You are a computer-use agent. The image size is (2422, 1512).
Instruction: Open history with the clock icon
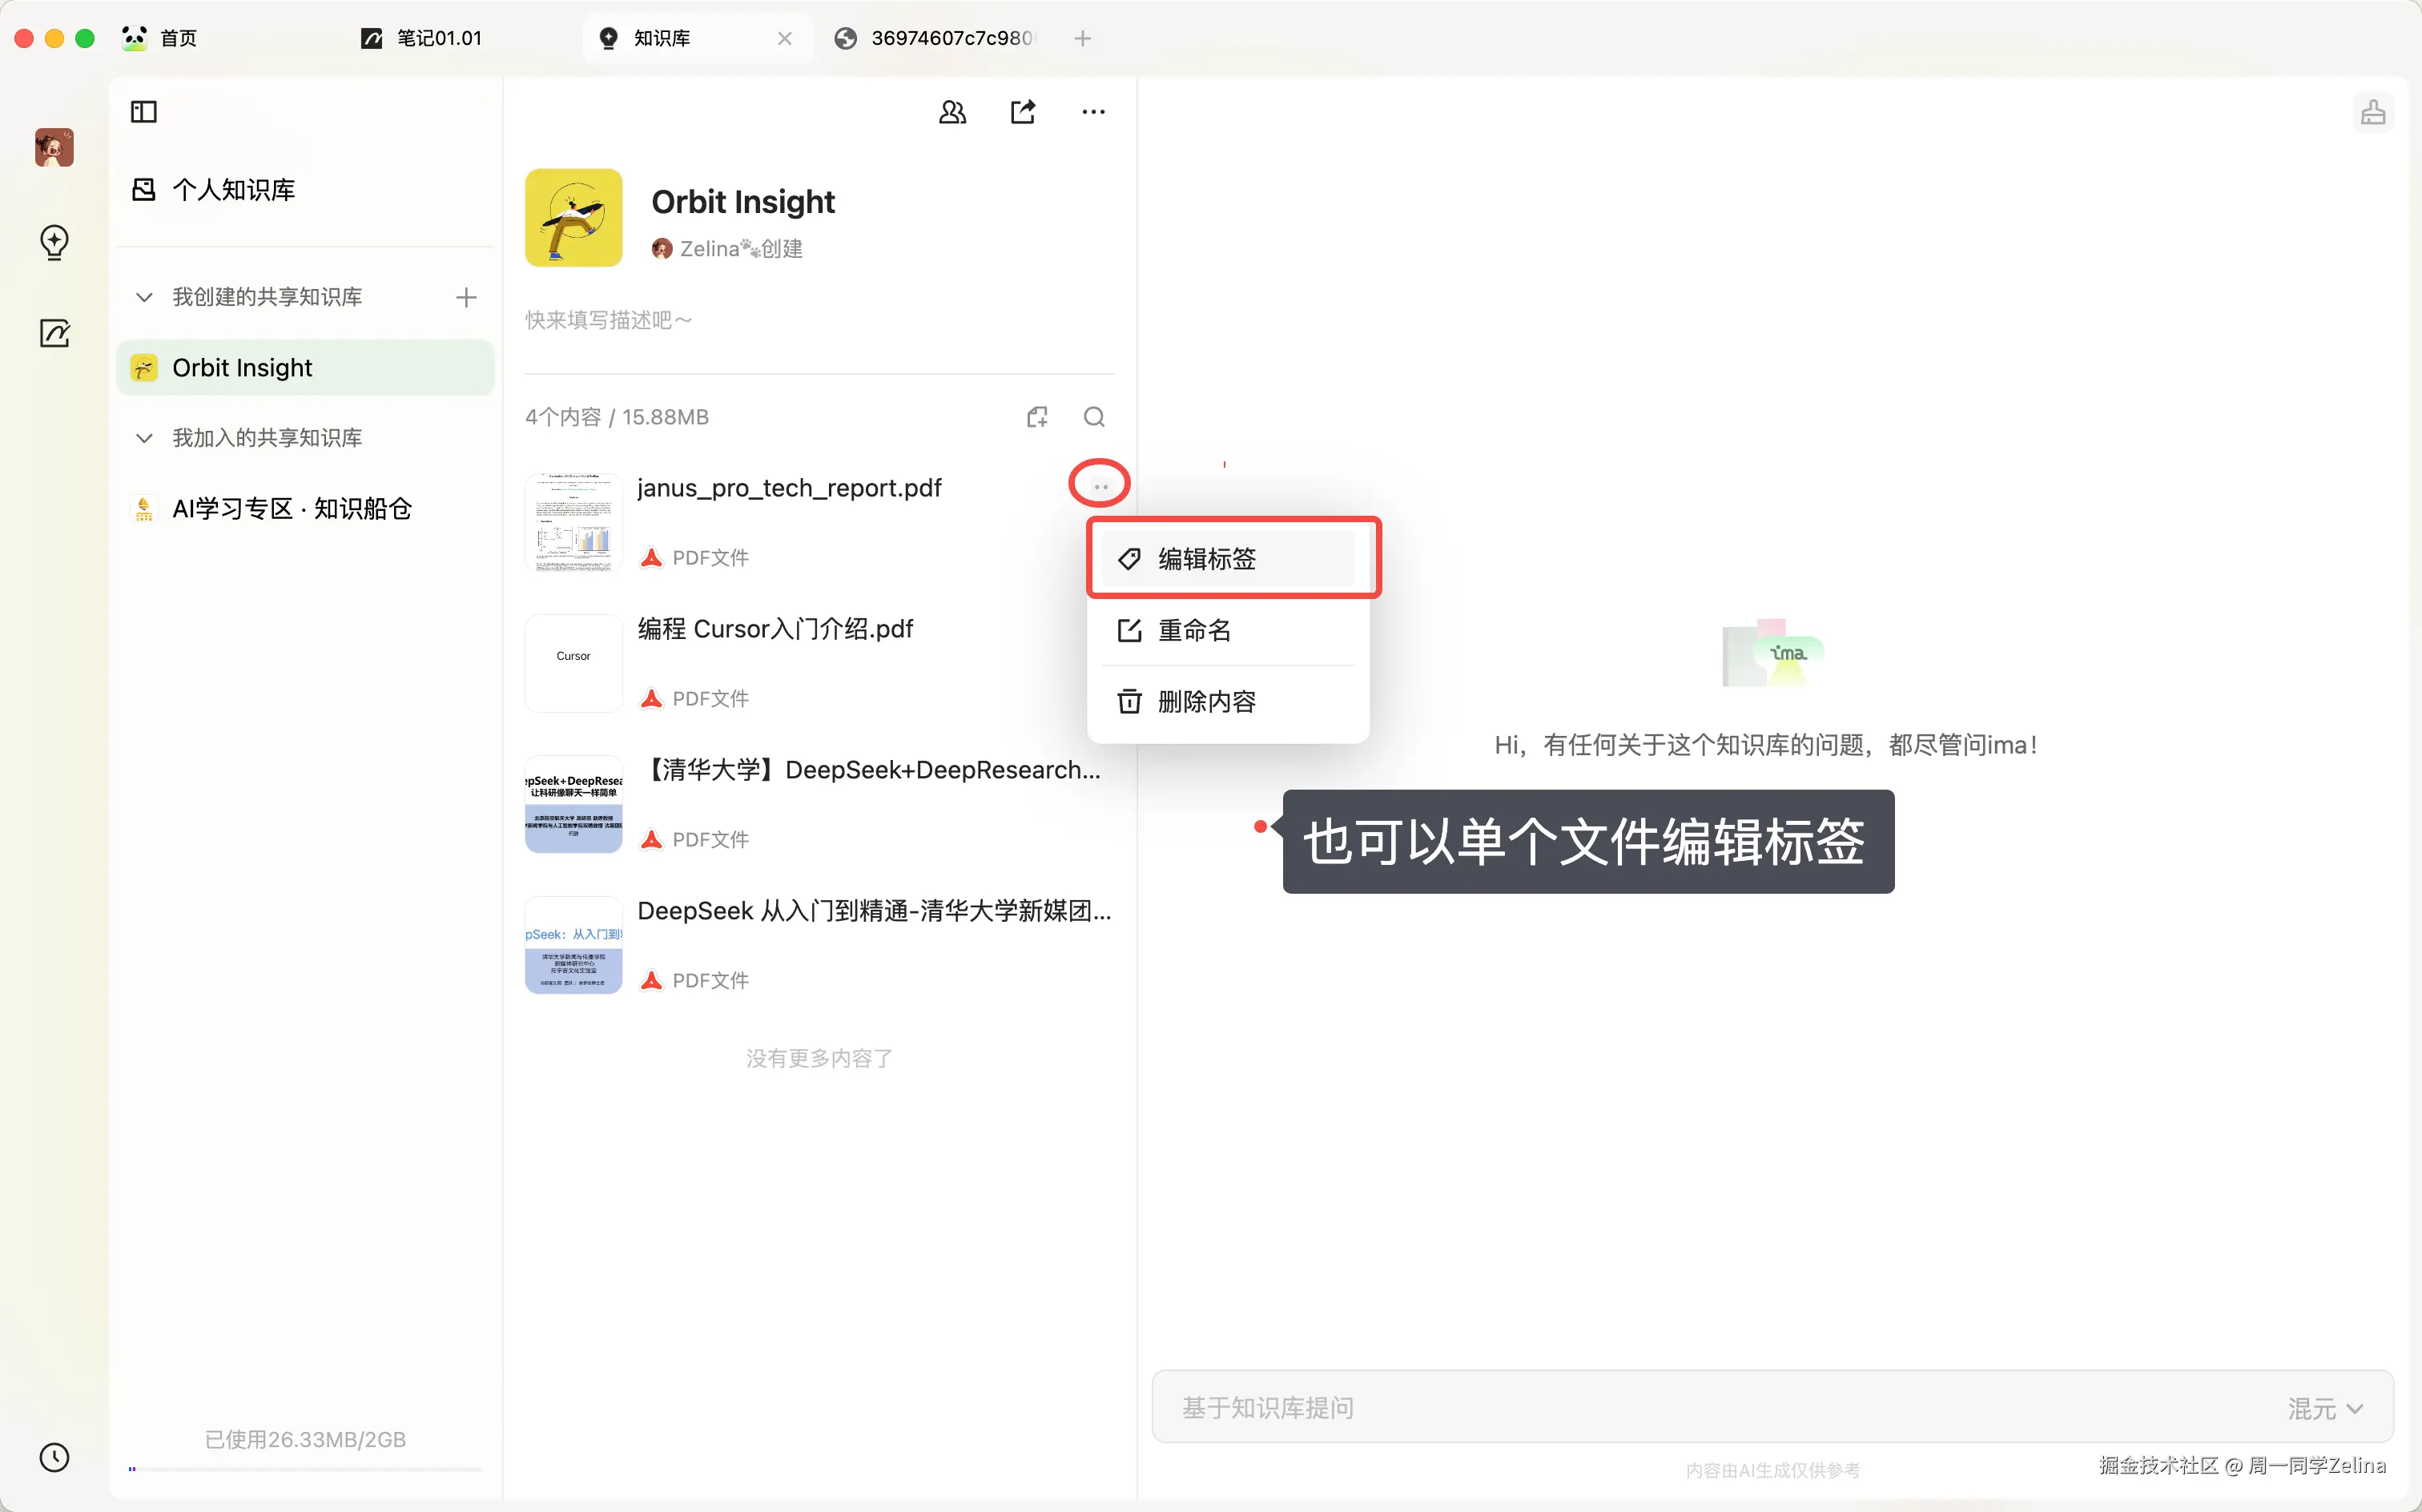pos(54,1457)
